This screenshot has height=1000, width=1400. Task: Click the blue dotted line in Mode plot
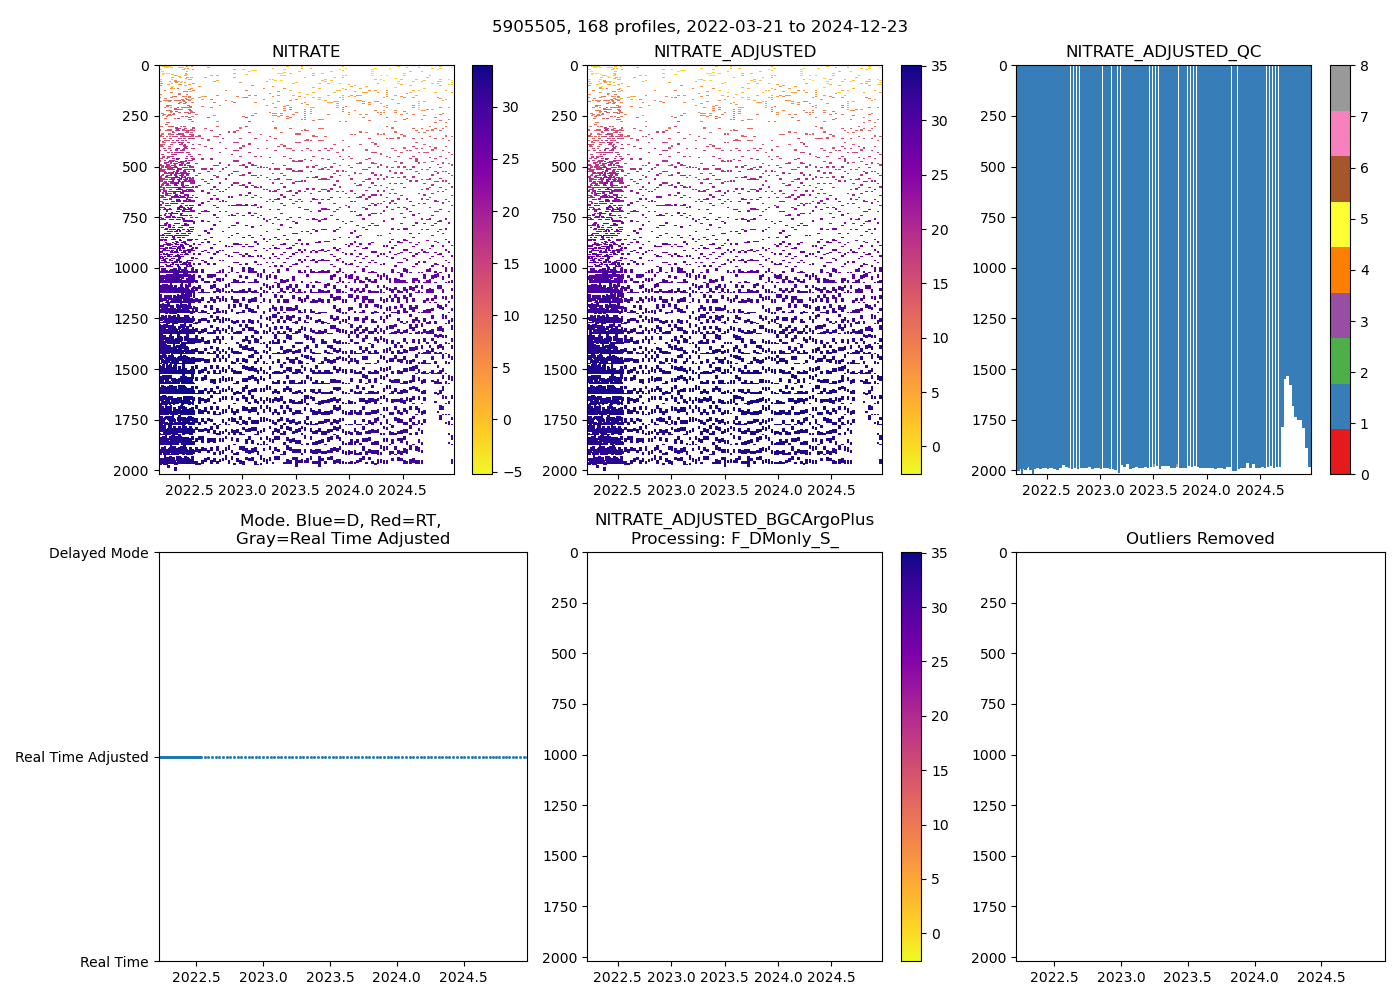pos(350,757)
